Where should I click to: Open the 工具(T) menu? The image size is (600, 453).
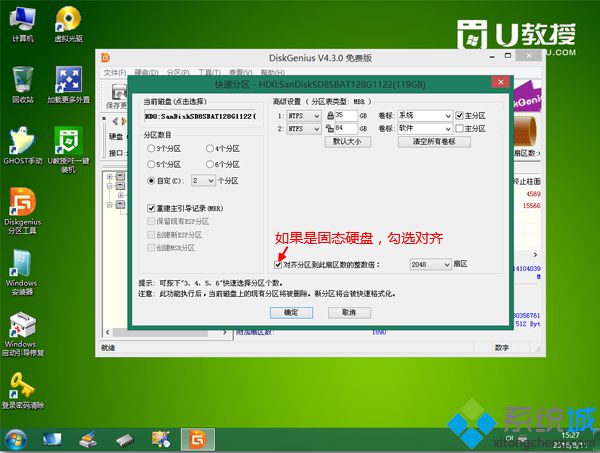209,72
